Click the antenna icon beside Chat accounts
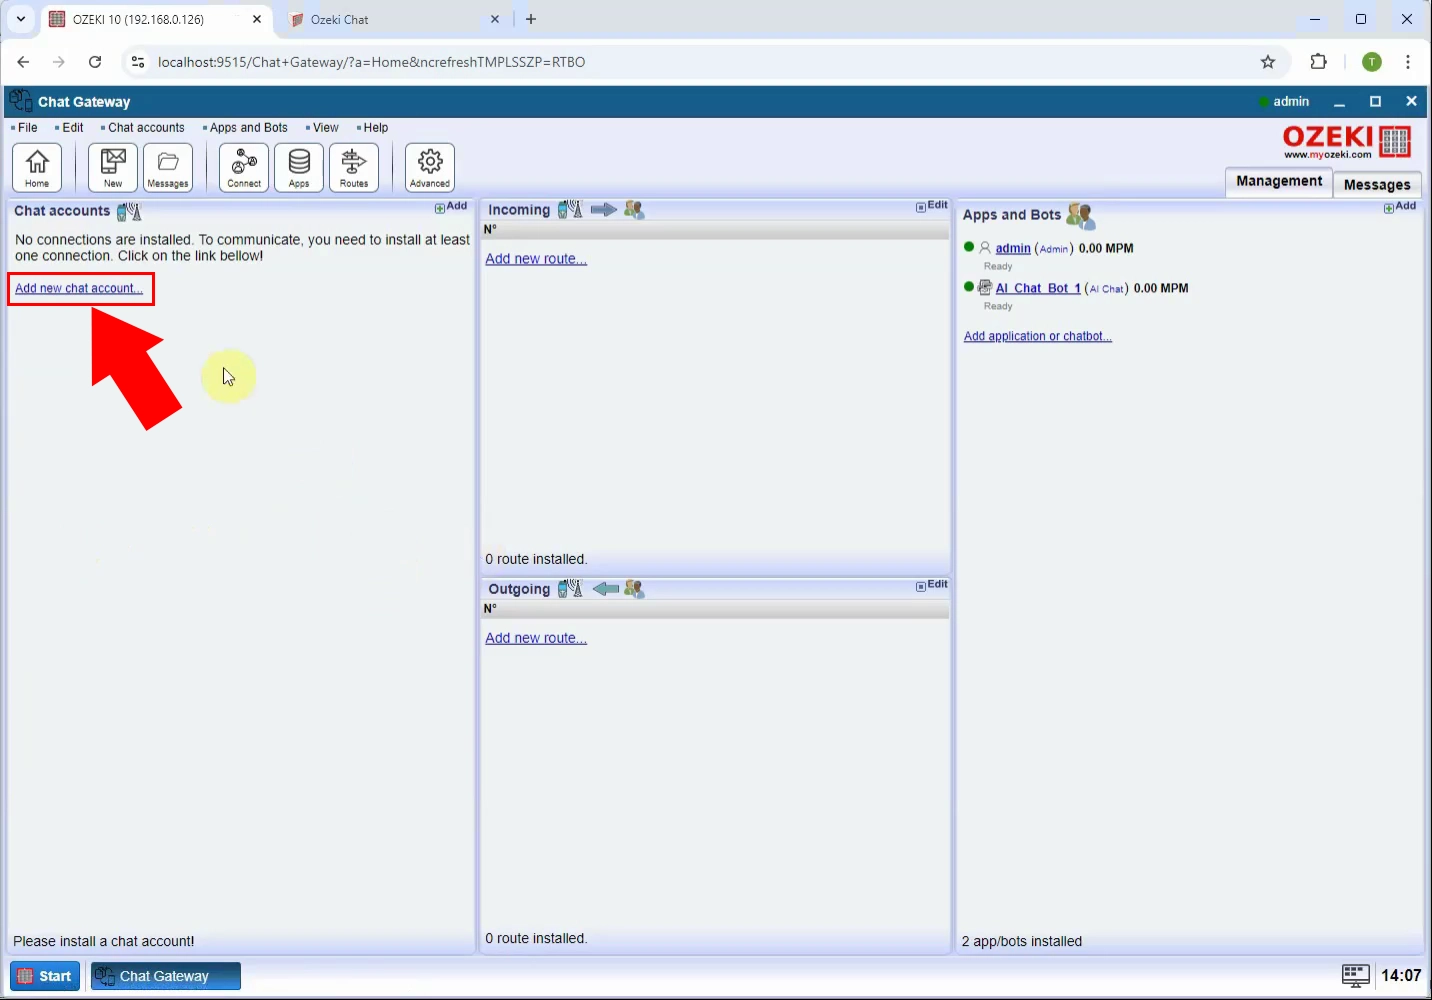 pyautogui.click(x=129, y=211)
